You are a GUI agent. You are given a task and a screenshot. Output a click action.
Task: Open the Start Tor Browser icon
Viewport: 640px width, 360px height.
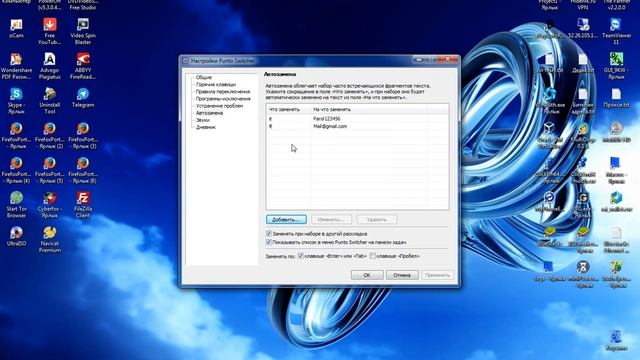[x=16, y=205]
